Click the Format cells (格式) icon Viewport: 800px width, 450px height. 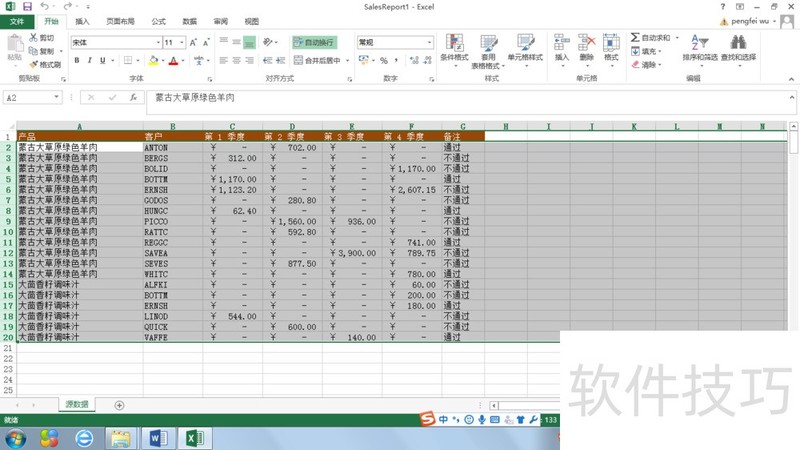(611, 42)
